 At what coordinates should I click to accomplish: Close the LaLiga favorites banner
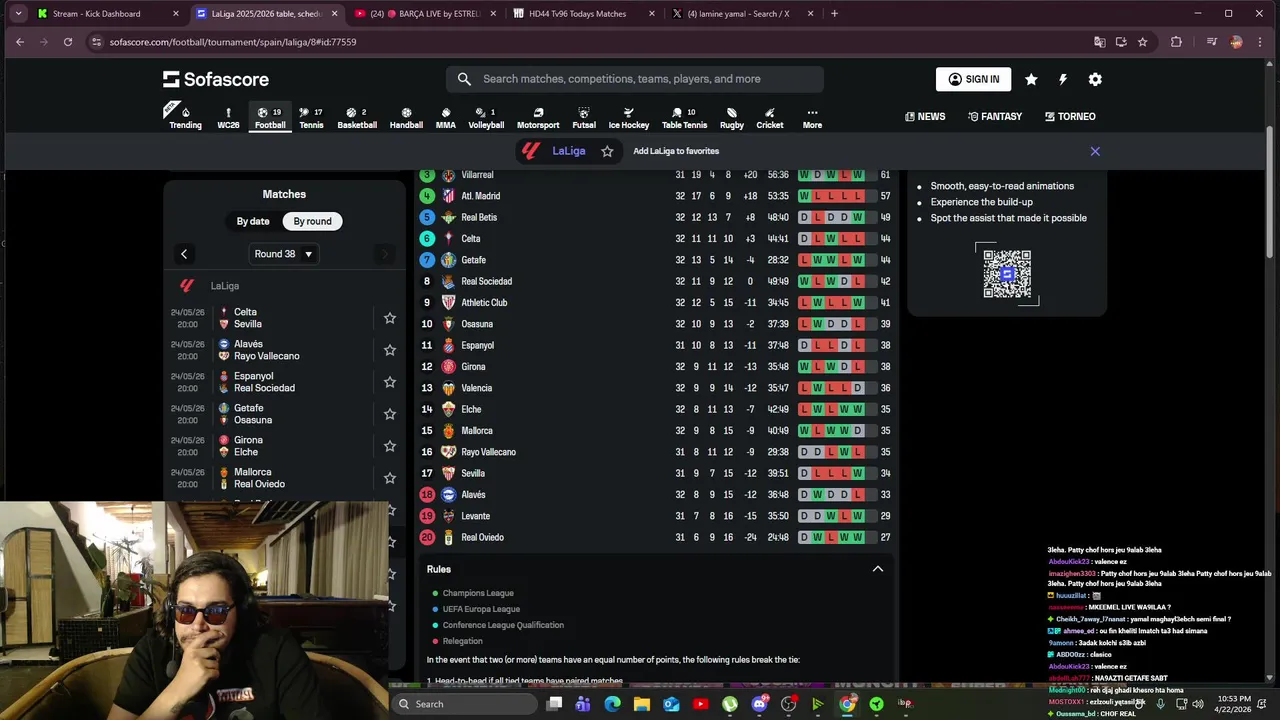pos(1095,151)
